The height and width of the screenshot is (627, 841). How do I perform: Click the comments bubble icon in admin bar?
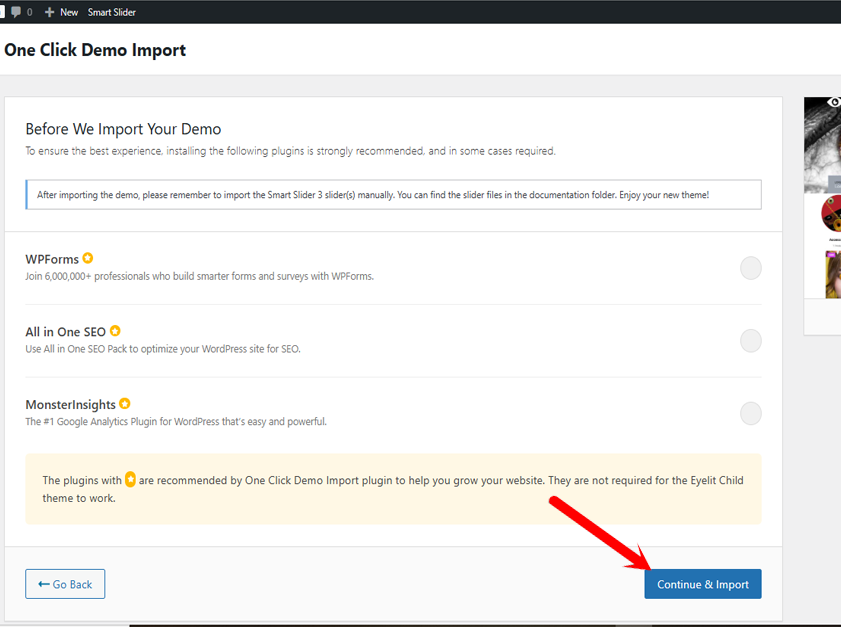tap(15, 12)
